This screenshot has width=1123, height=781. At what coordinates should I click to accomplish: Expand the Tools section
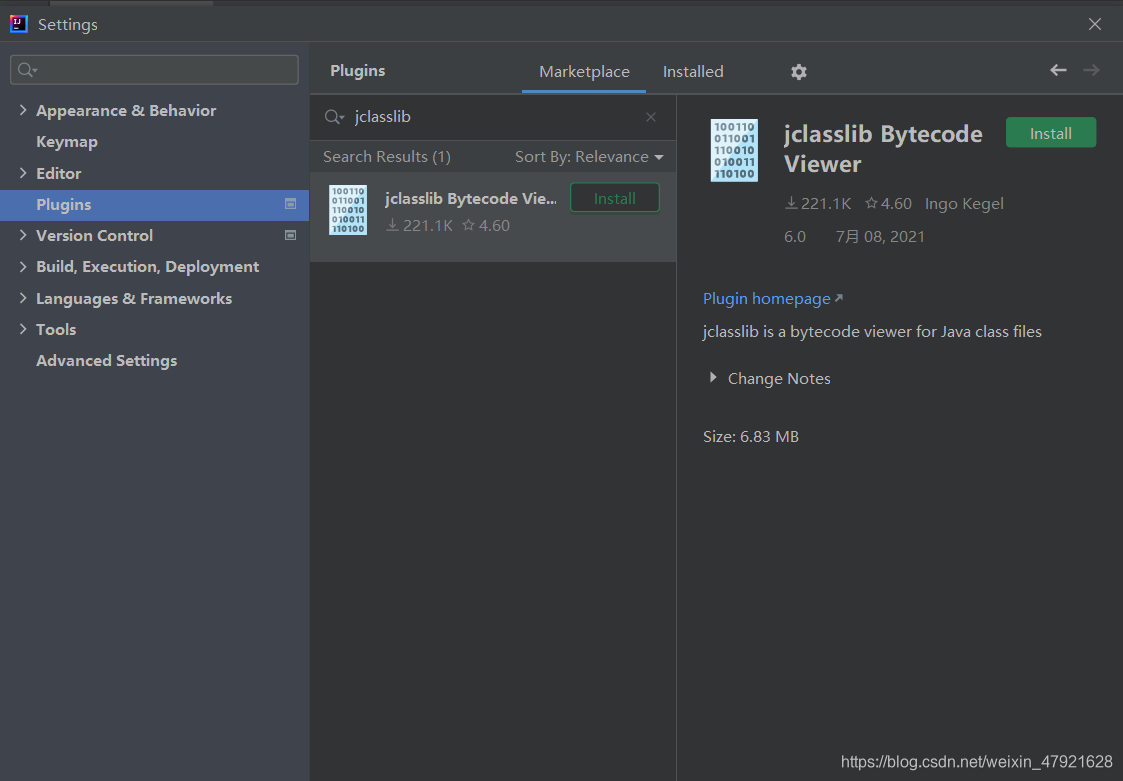pyautogui.click(x=23, y=329)
